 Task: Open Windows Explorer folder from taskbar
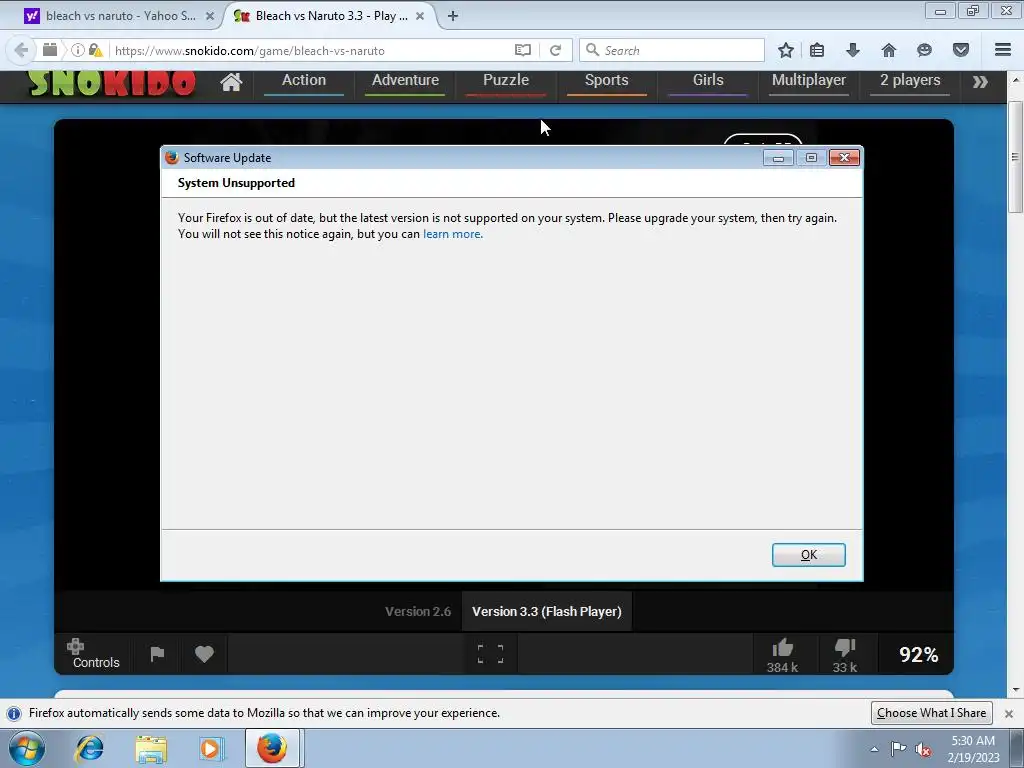point(151,748)
